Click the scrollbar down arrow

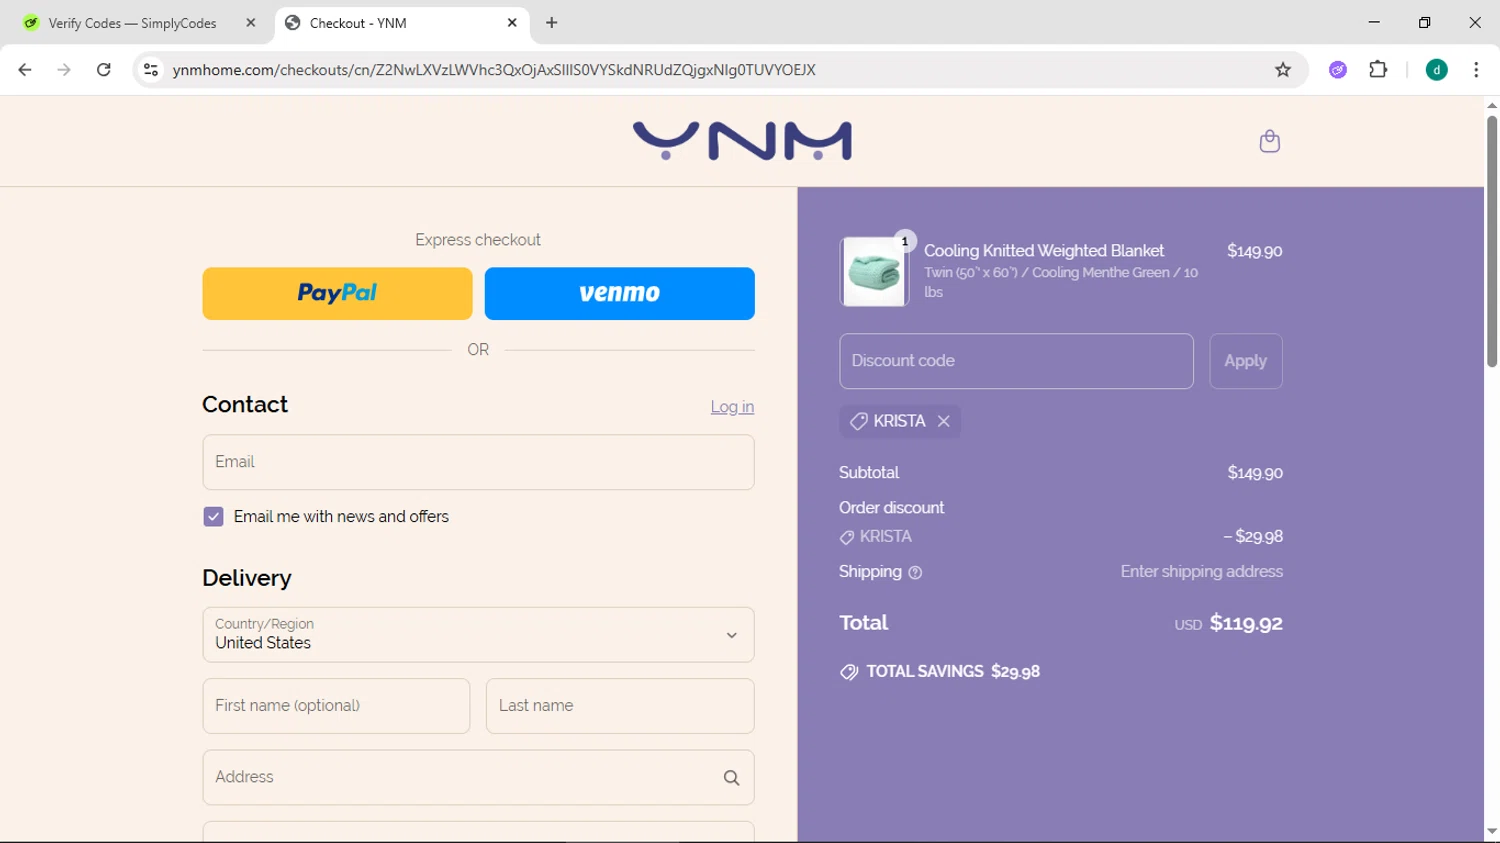1492,832
